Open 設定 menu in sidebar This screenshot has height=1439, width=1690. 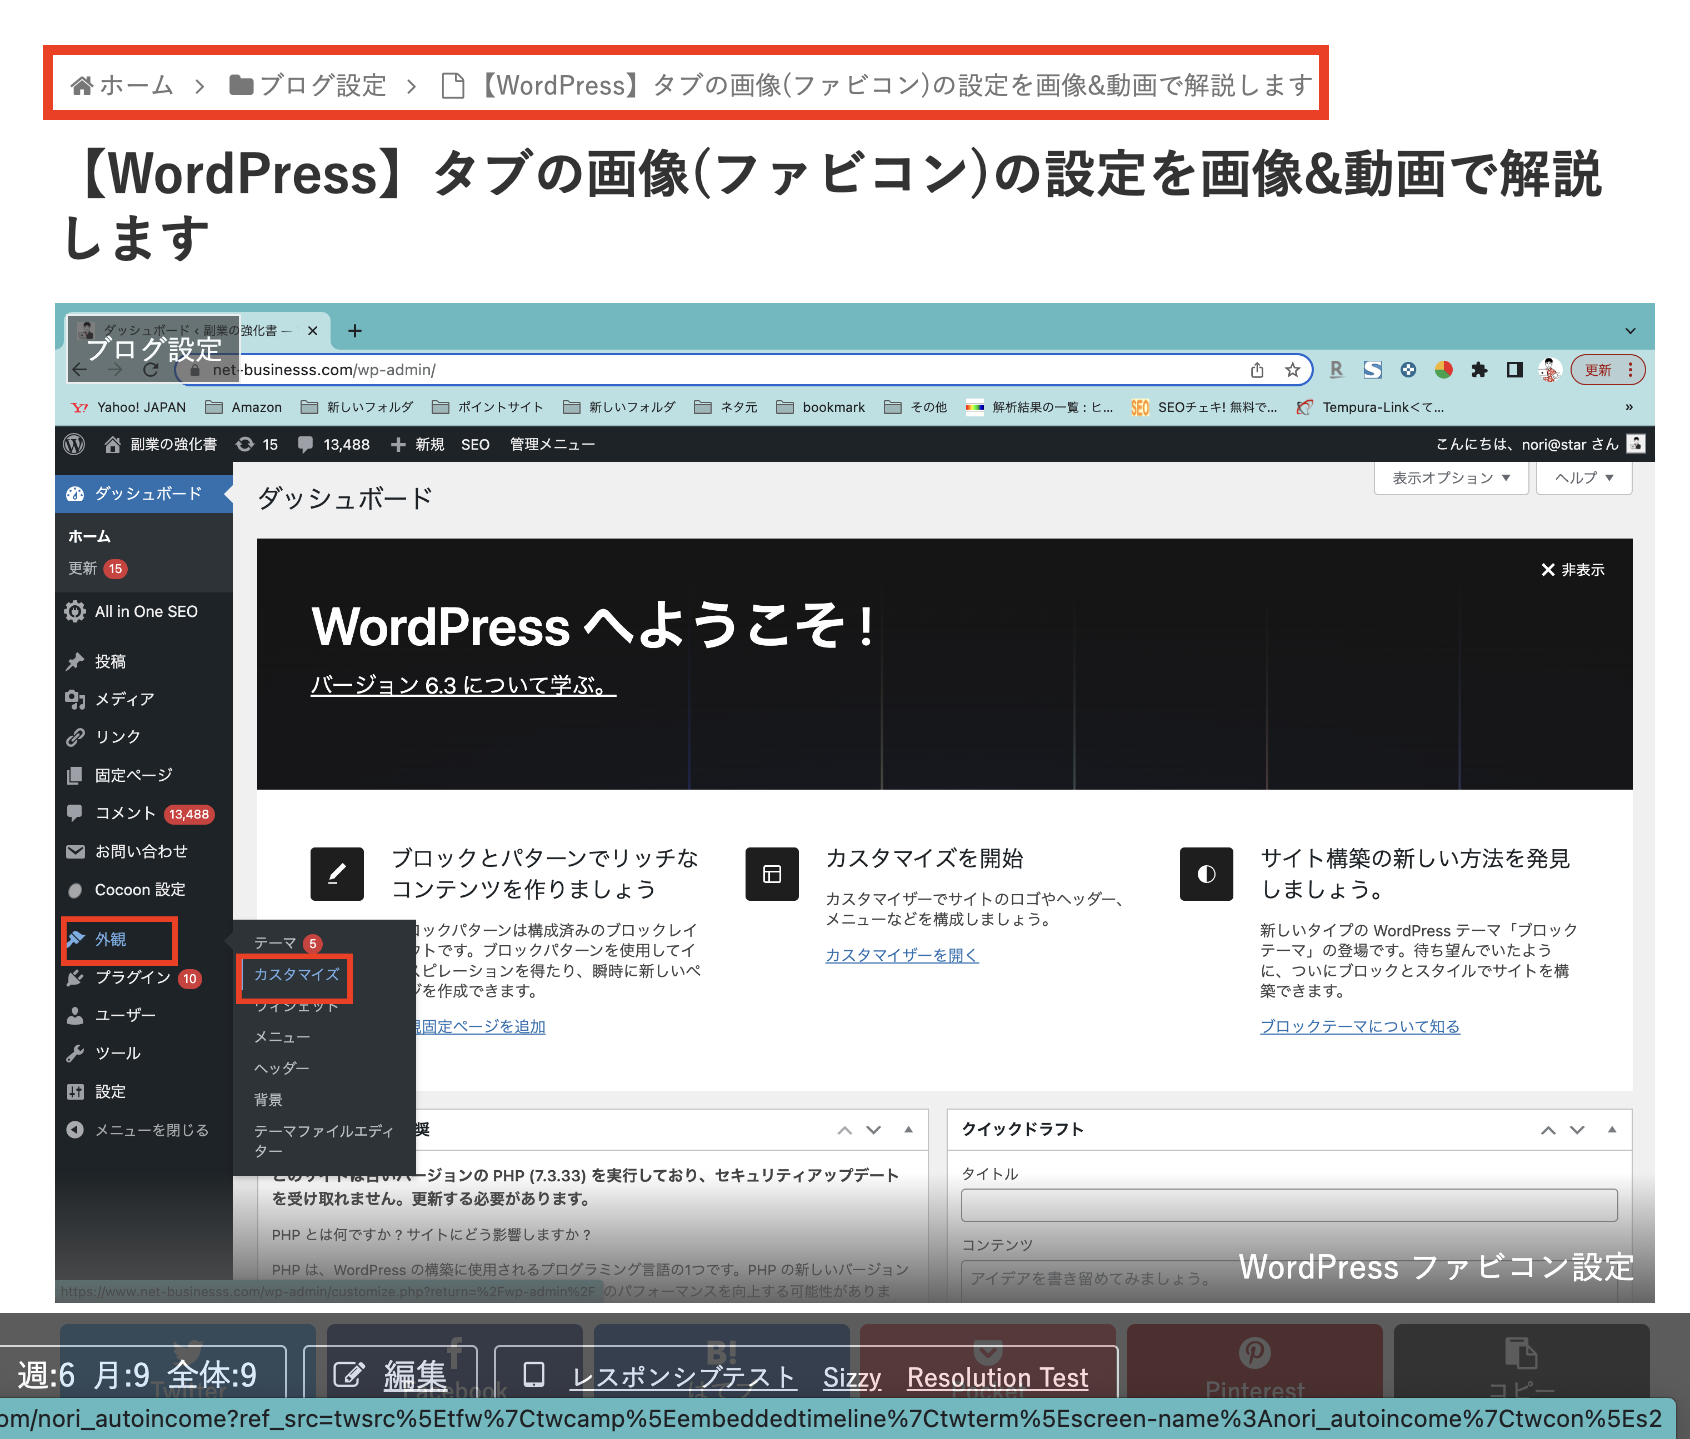144,1092
